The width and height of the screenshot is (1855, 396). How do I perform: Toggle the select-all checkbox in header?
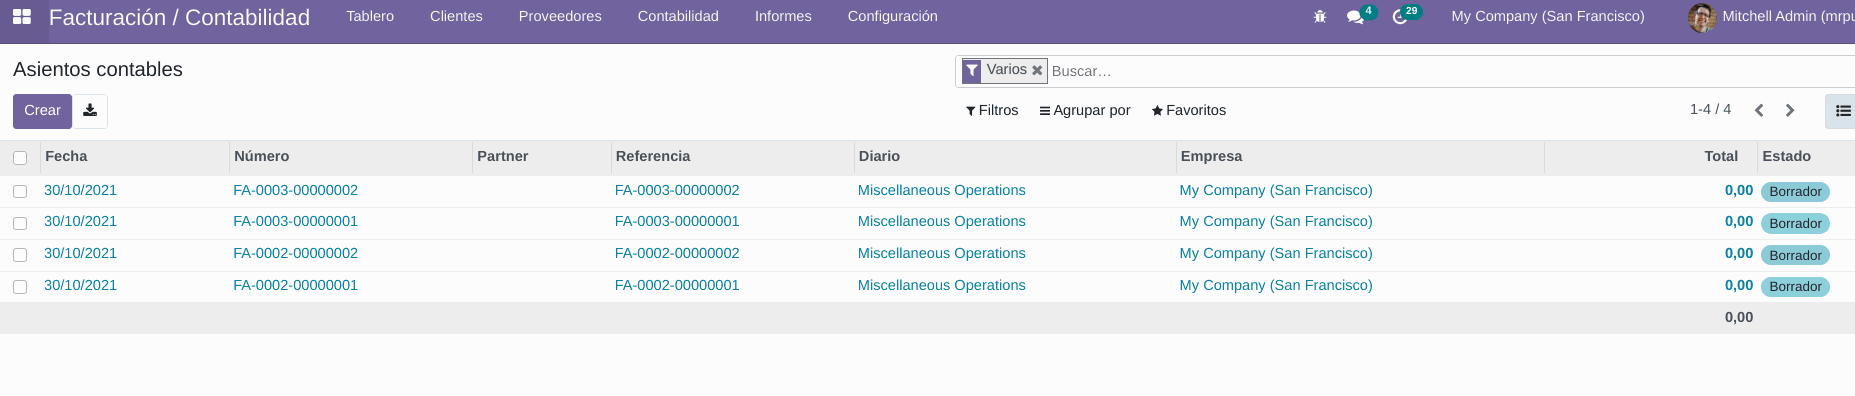tap(20, 158)
